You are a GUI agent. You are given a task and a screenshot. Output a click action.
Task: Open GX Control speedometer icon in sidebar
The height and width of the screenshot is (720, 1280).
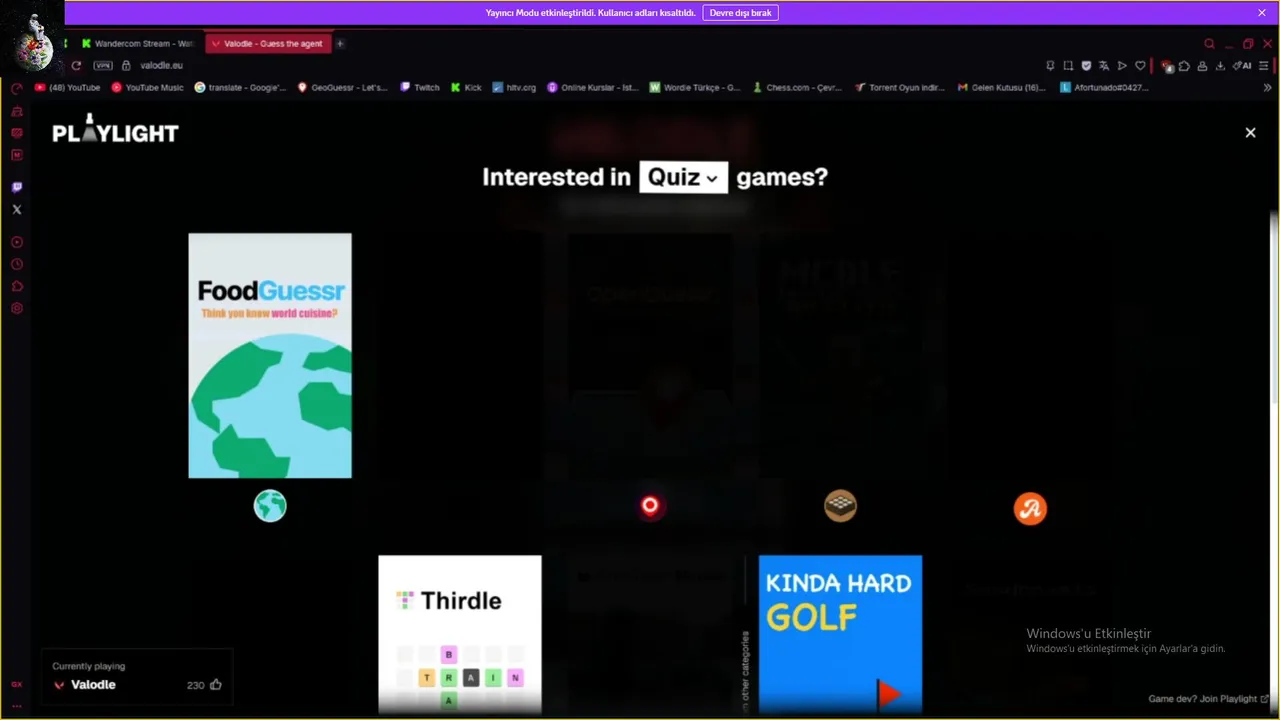(17, 89)
